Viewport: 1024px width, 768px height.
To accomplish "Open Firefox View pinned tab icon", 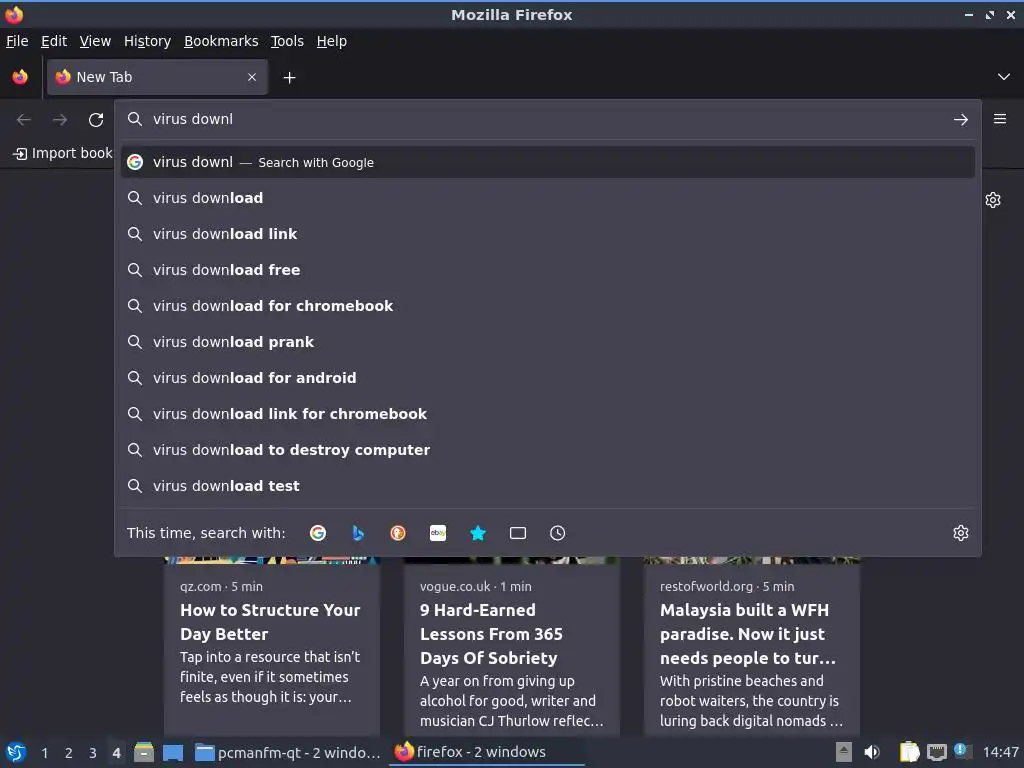I will [20, 77].
